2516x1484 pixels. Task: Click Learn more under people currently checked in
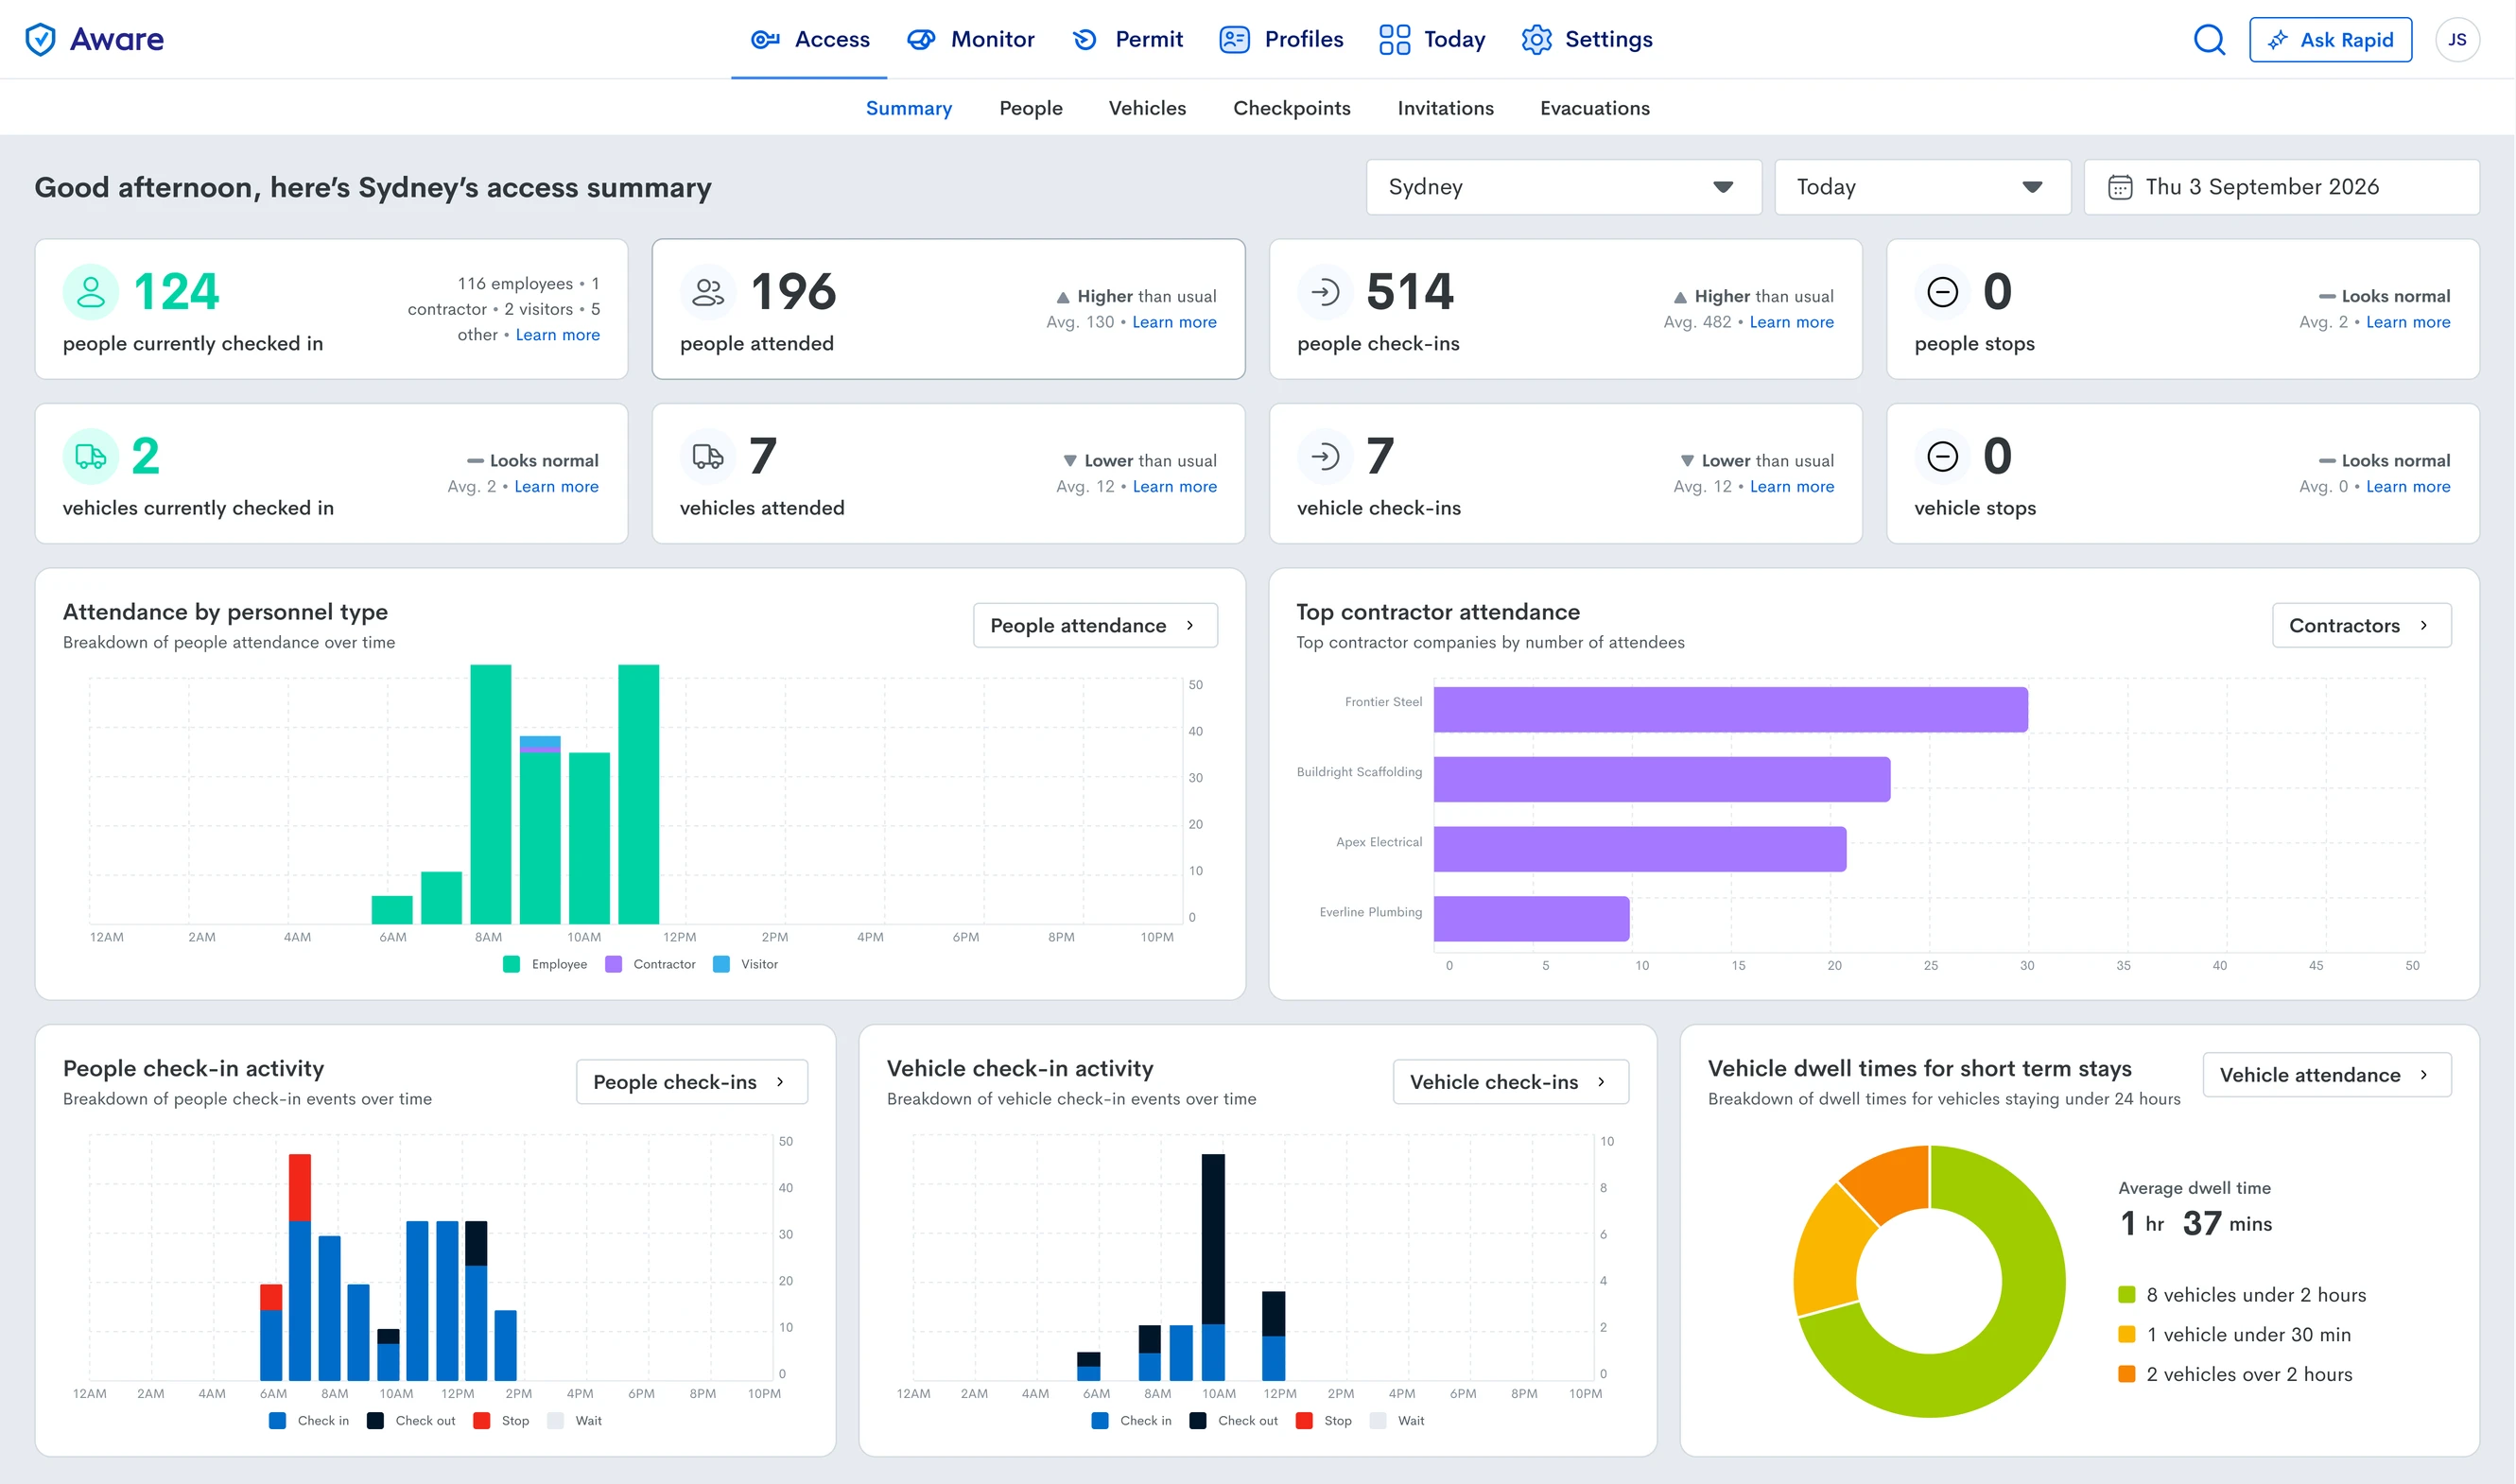pyautogui.click(x=557, y=335)
